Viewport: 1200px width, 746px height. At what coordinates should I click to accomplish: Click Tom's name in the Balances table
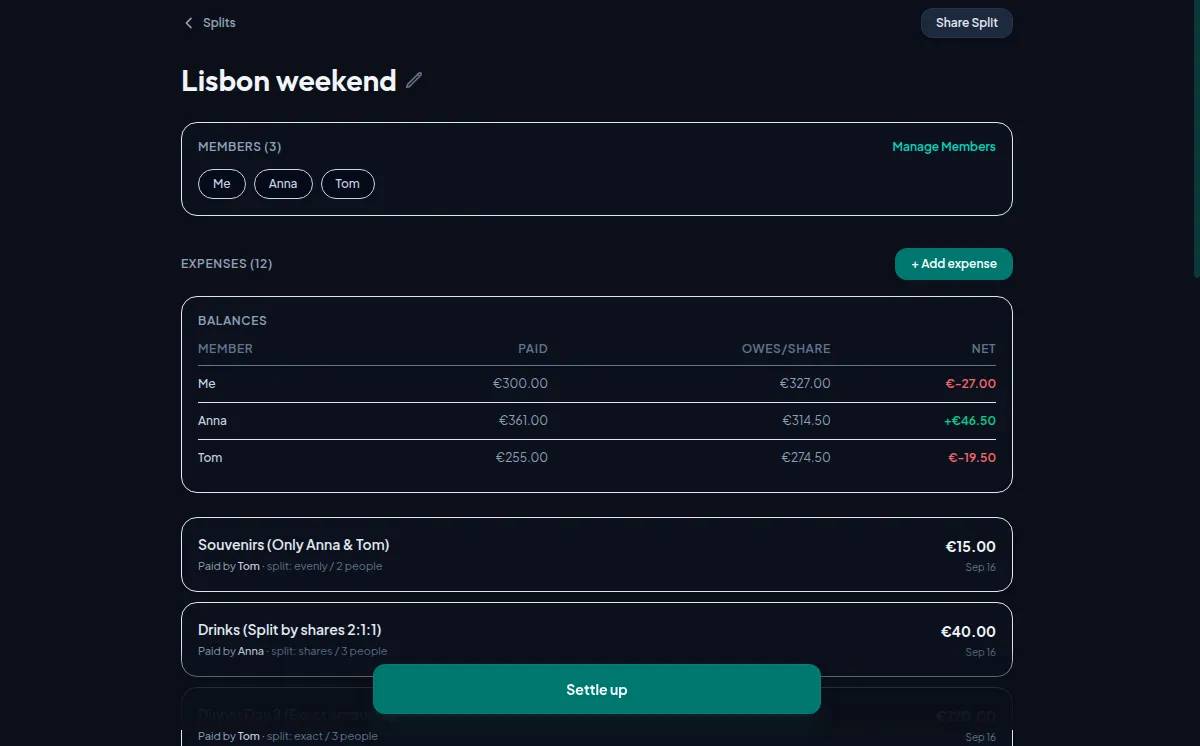click(210, 458)
